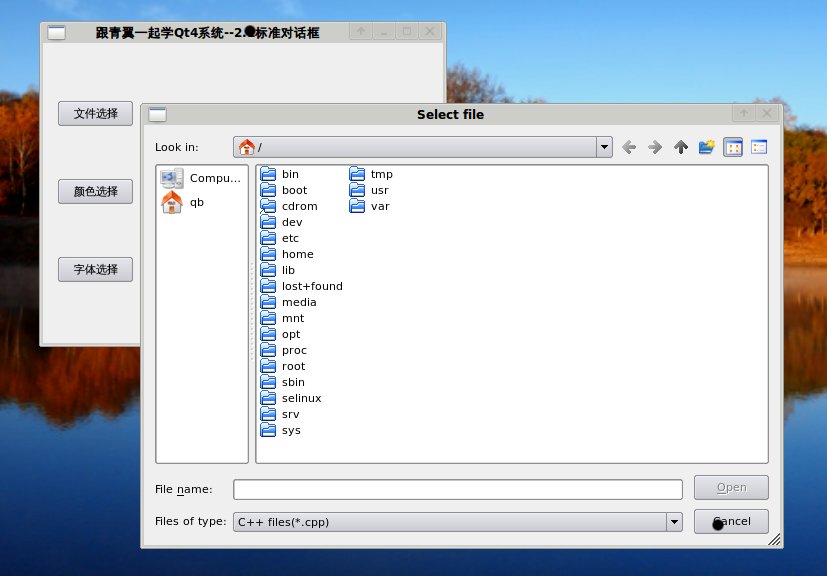Create a new folder using toolbar icon

(707, 147)
